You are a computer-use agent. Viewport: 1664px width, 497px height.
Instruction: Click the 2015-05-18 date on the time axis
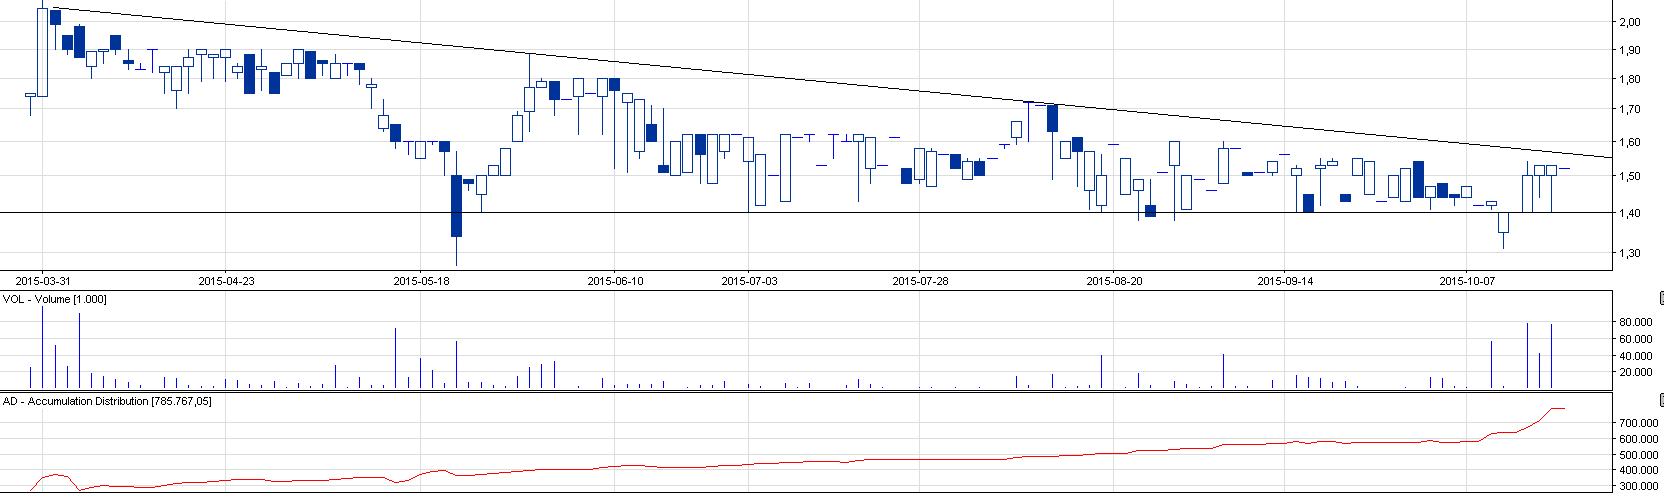pyautogui.click(x=421, y=281)
